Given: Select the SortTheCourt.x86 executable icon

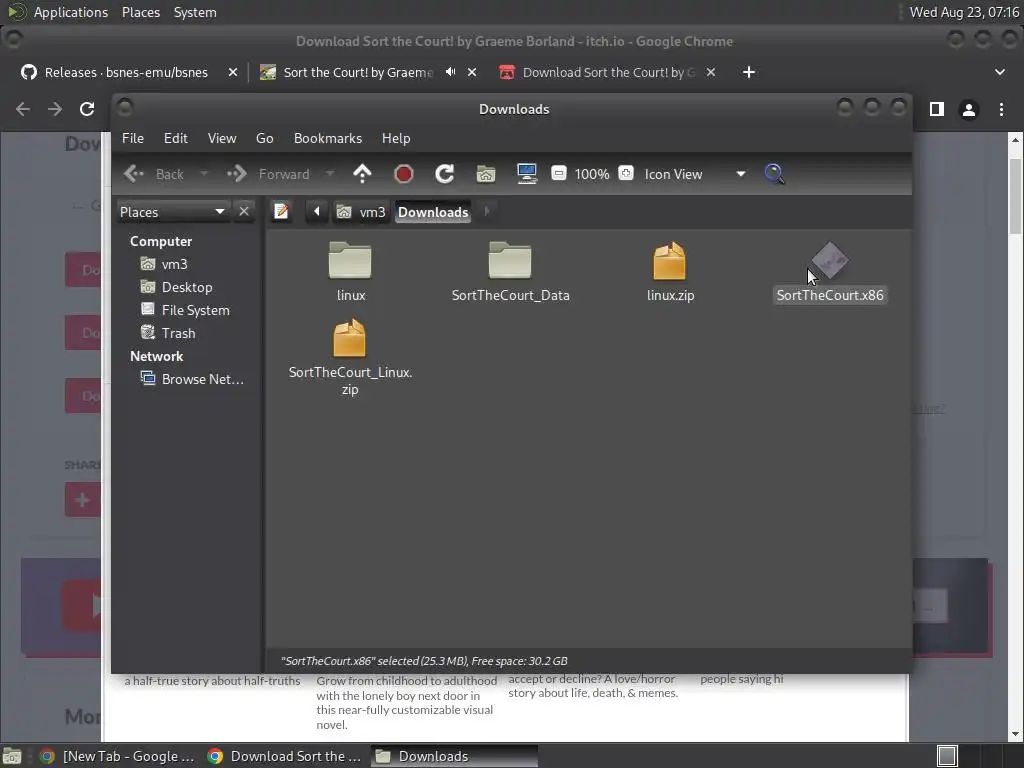Looking at the screenshot, I should pos(829,260).
